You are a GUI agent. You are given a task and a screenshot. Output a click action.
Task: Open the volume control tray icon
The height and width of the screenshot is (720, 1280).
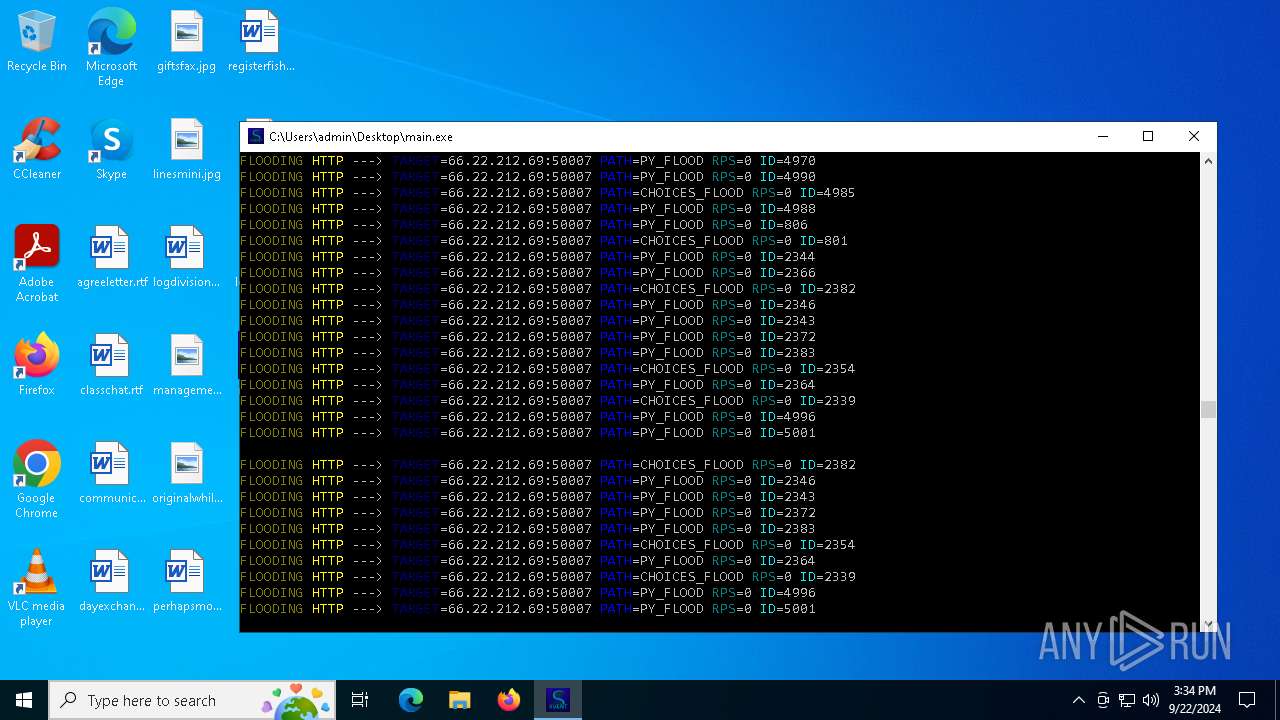[1151, 700]
